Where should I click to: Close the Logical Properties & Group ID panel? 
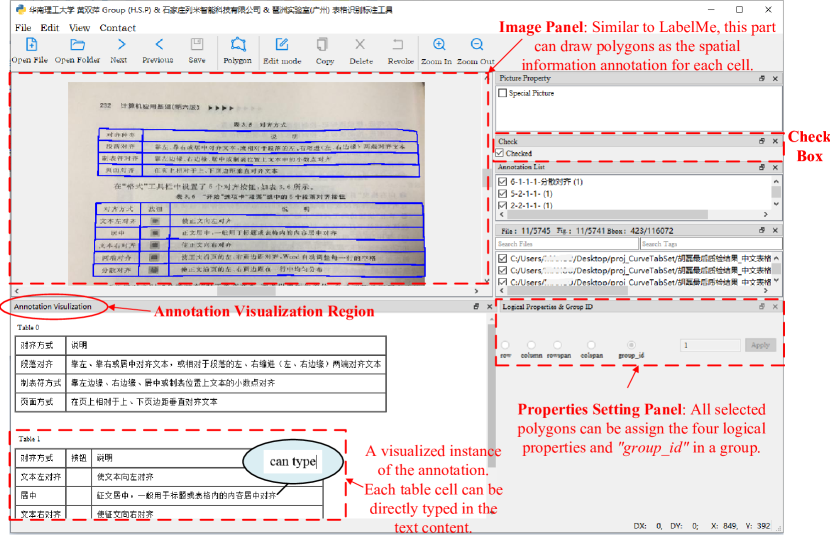pos(775,307)
